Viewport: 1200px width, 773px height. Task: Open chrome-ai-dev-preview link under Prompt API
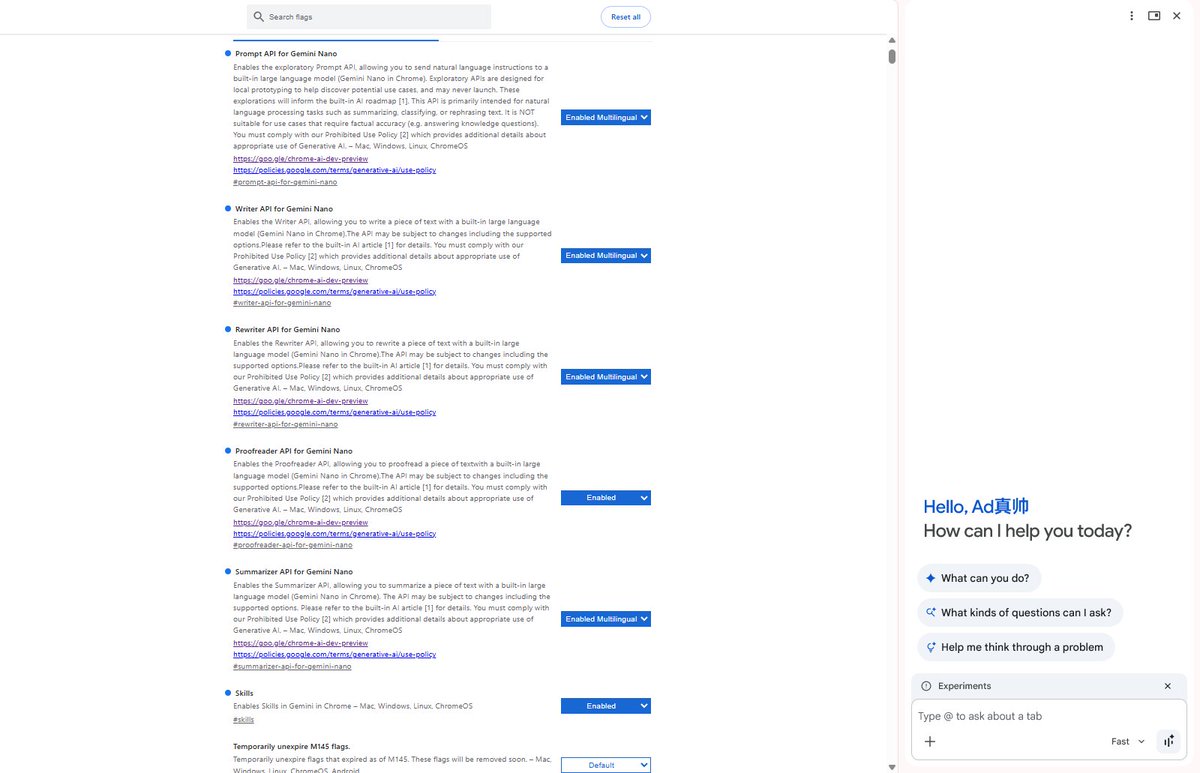coord(301,159)
